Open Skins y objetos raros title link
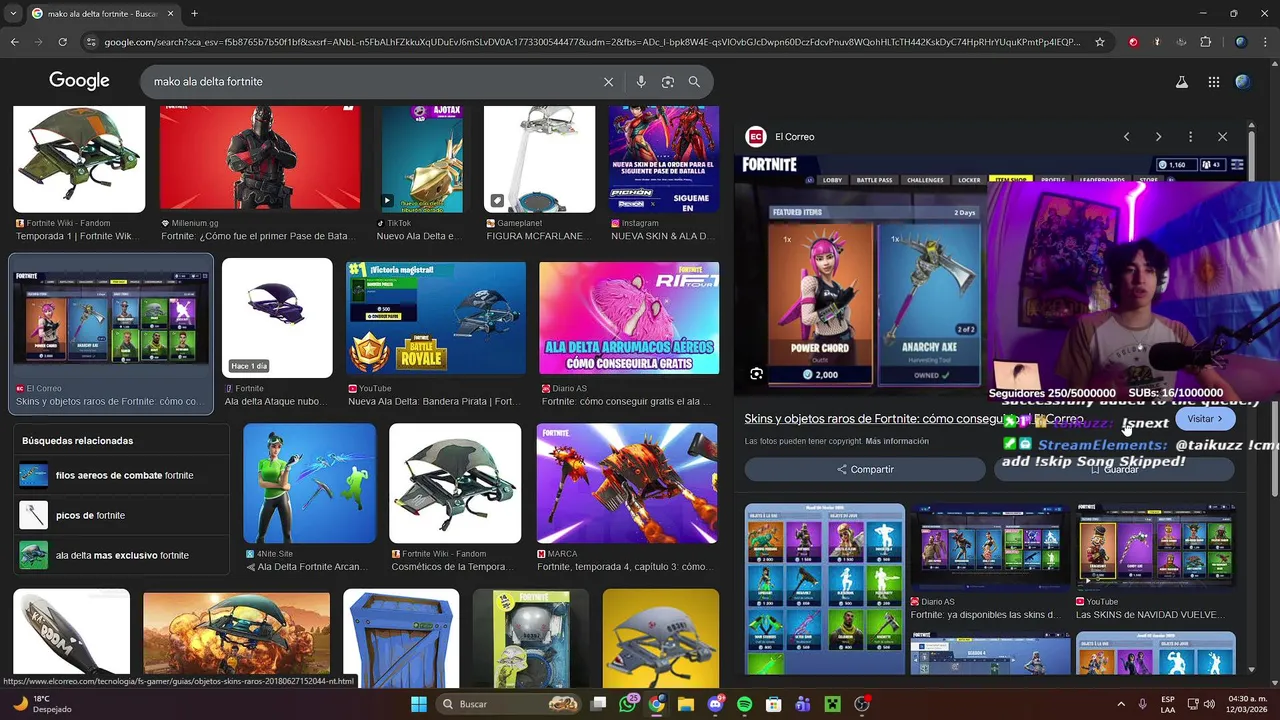The height and width of the screenshot is (720, 1280). [913, 419]
